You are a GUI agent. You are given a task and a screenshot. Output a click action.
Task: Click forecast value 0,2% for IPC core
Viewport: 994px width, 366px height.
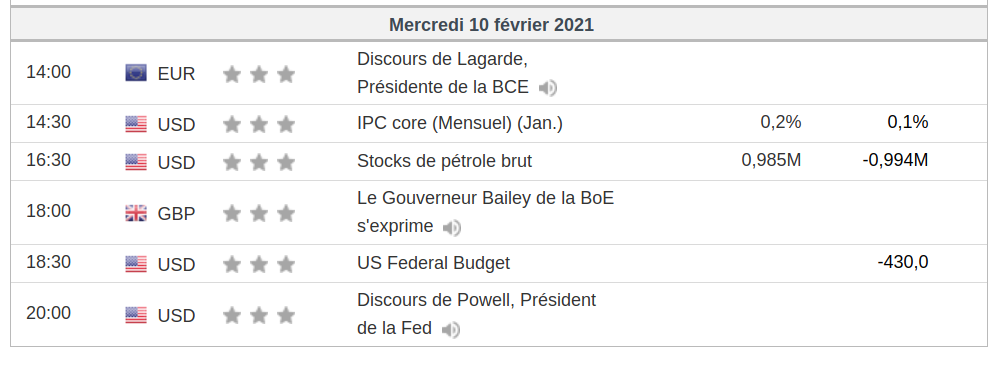pos(780,122)
